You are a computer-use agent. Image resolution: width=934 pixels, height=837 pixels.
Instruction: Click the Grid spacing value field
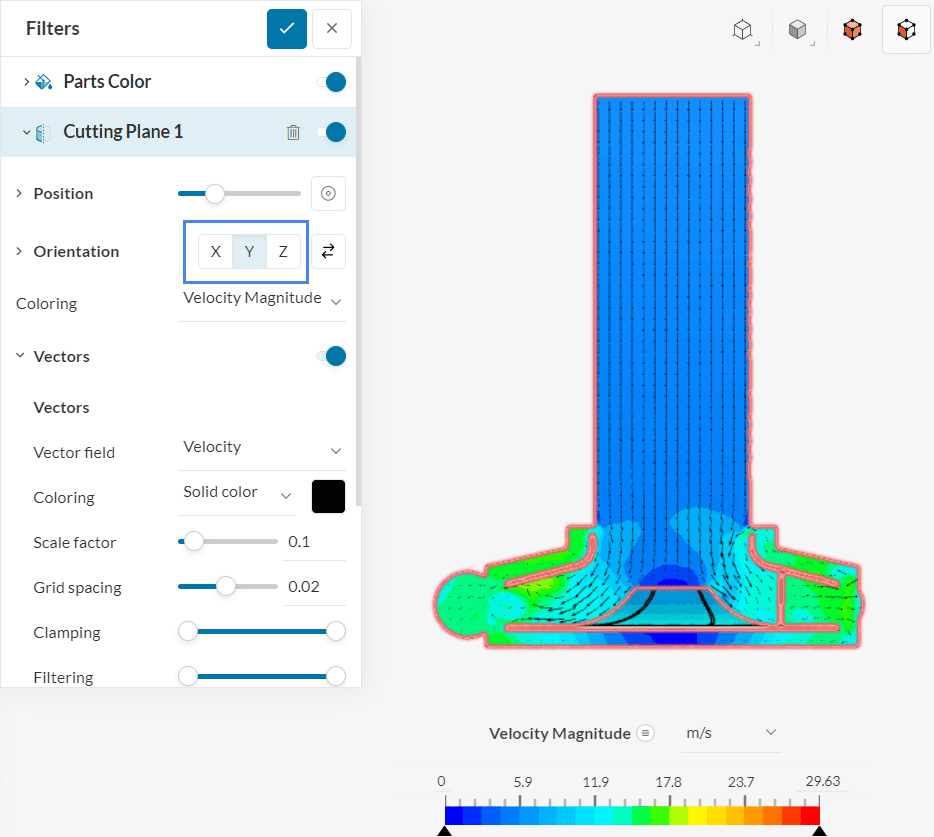coord(314,587)
